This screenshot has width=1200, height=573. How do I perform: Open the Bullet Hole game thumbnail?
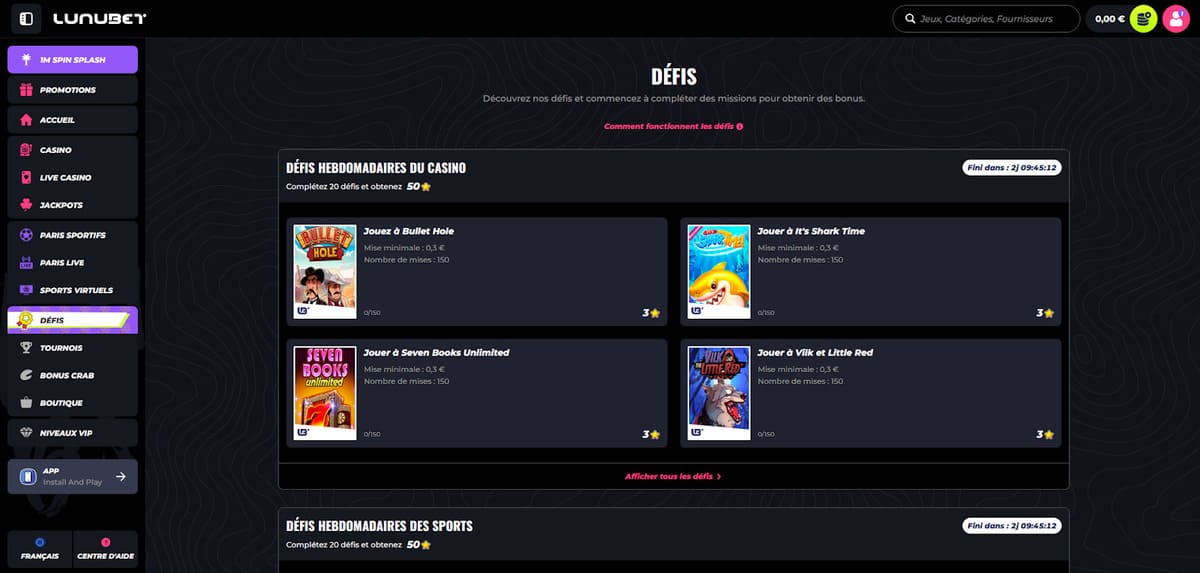coord(325,271)
